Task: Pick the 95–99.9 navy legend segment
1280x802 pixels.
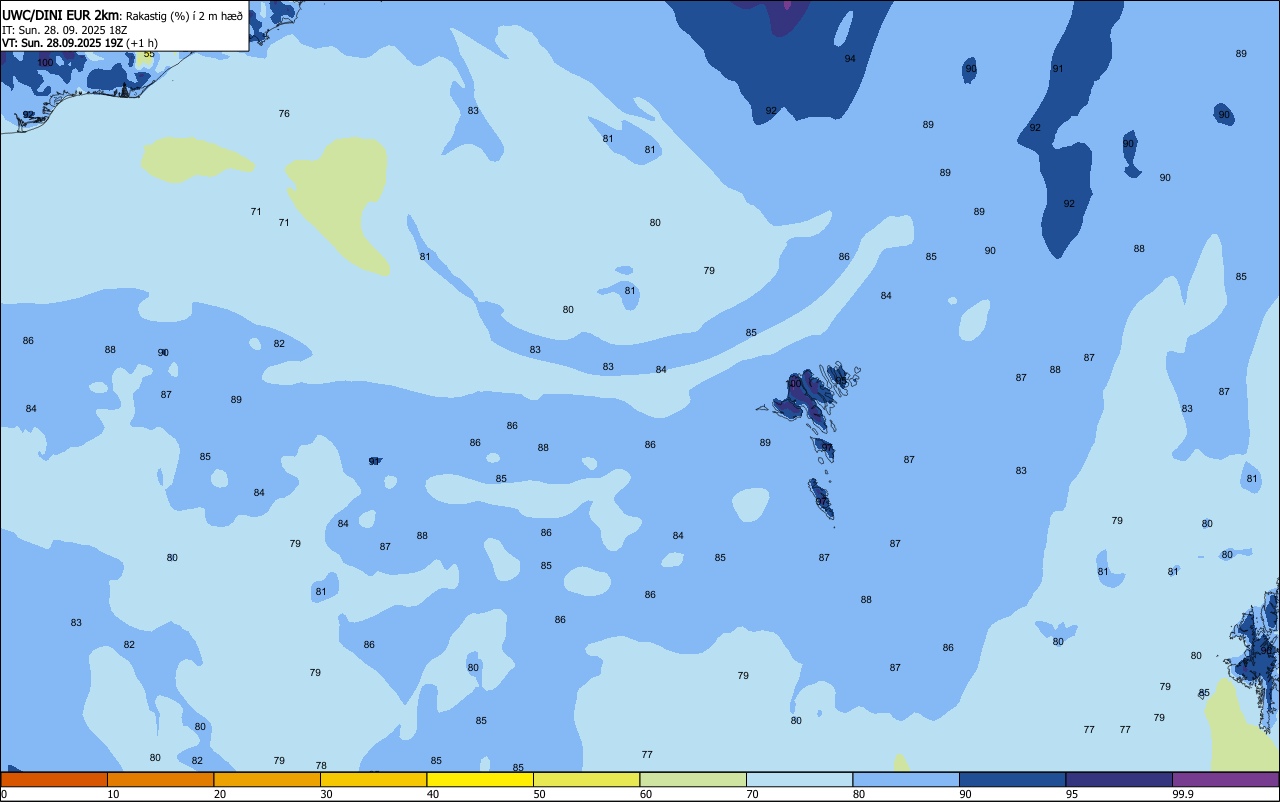Action: [x=1119, y=779]
